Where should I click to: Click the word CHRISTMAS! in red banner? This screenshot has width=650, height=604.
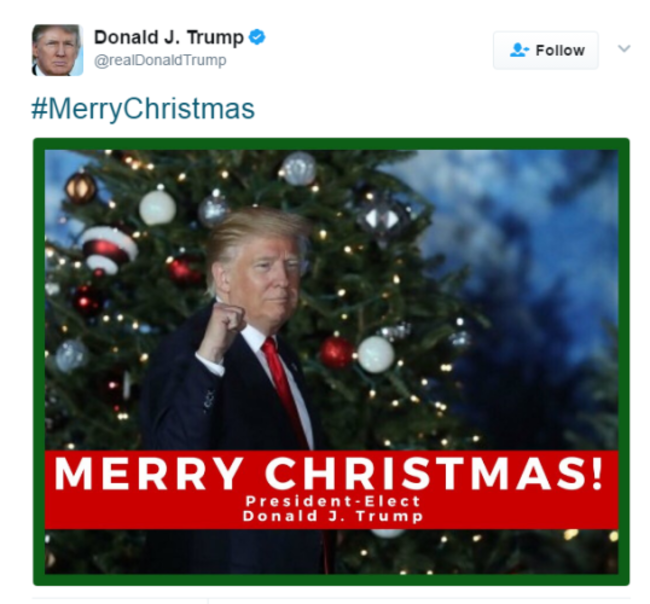click(434, 474)
